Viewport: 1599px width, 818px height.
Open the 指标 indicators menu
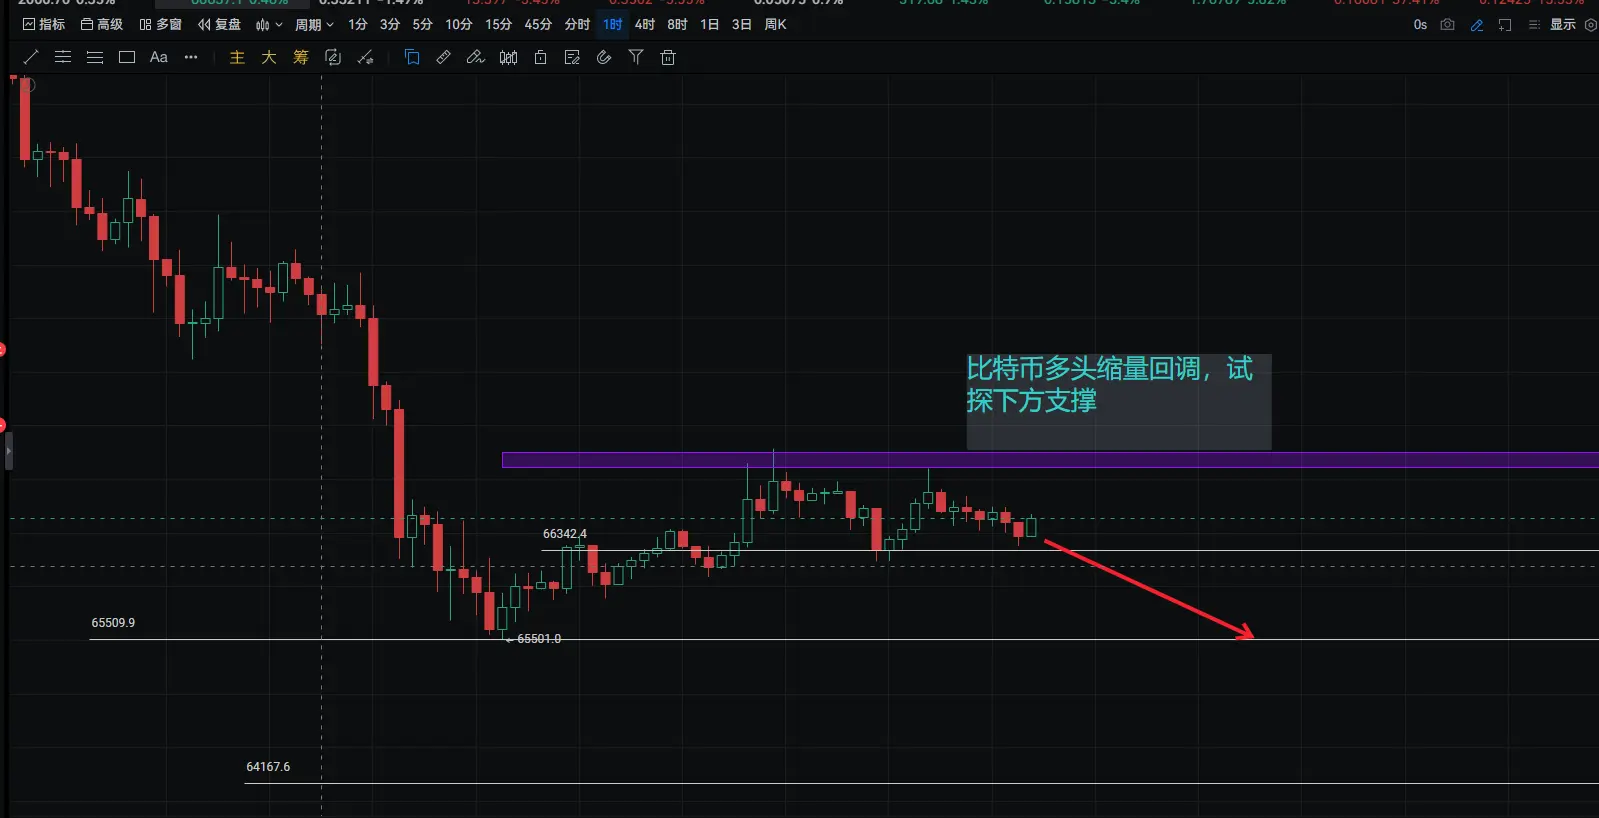pos(44,24)
